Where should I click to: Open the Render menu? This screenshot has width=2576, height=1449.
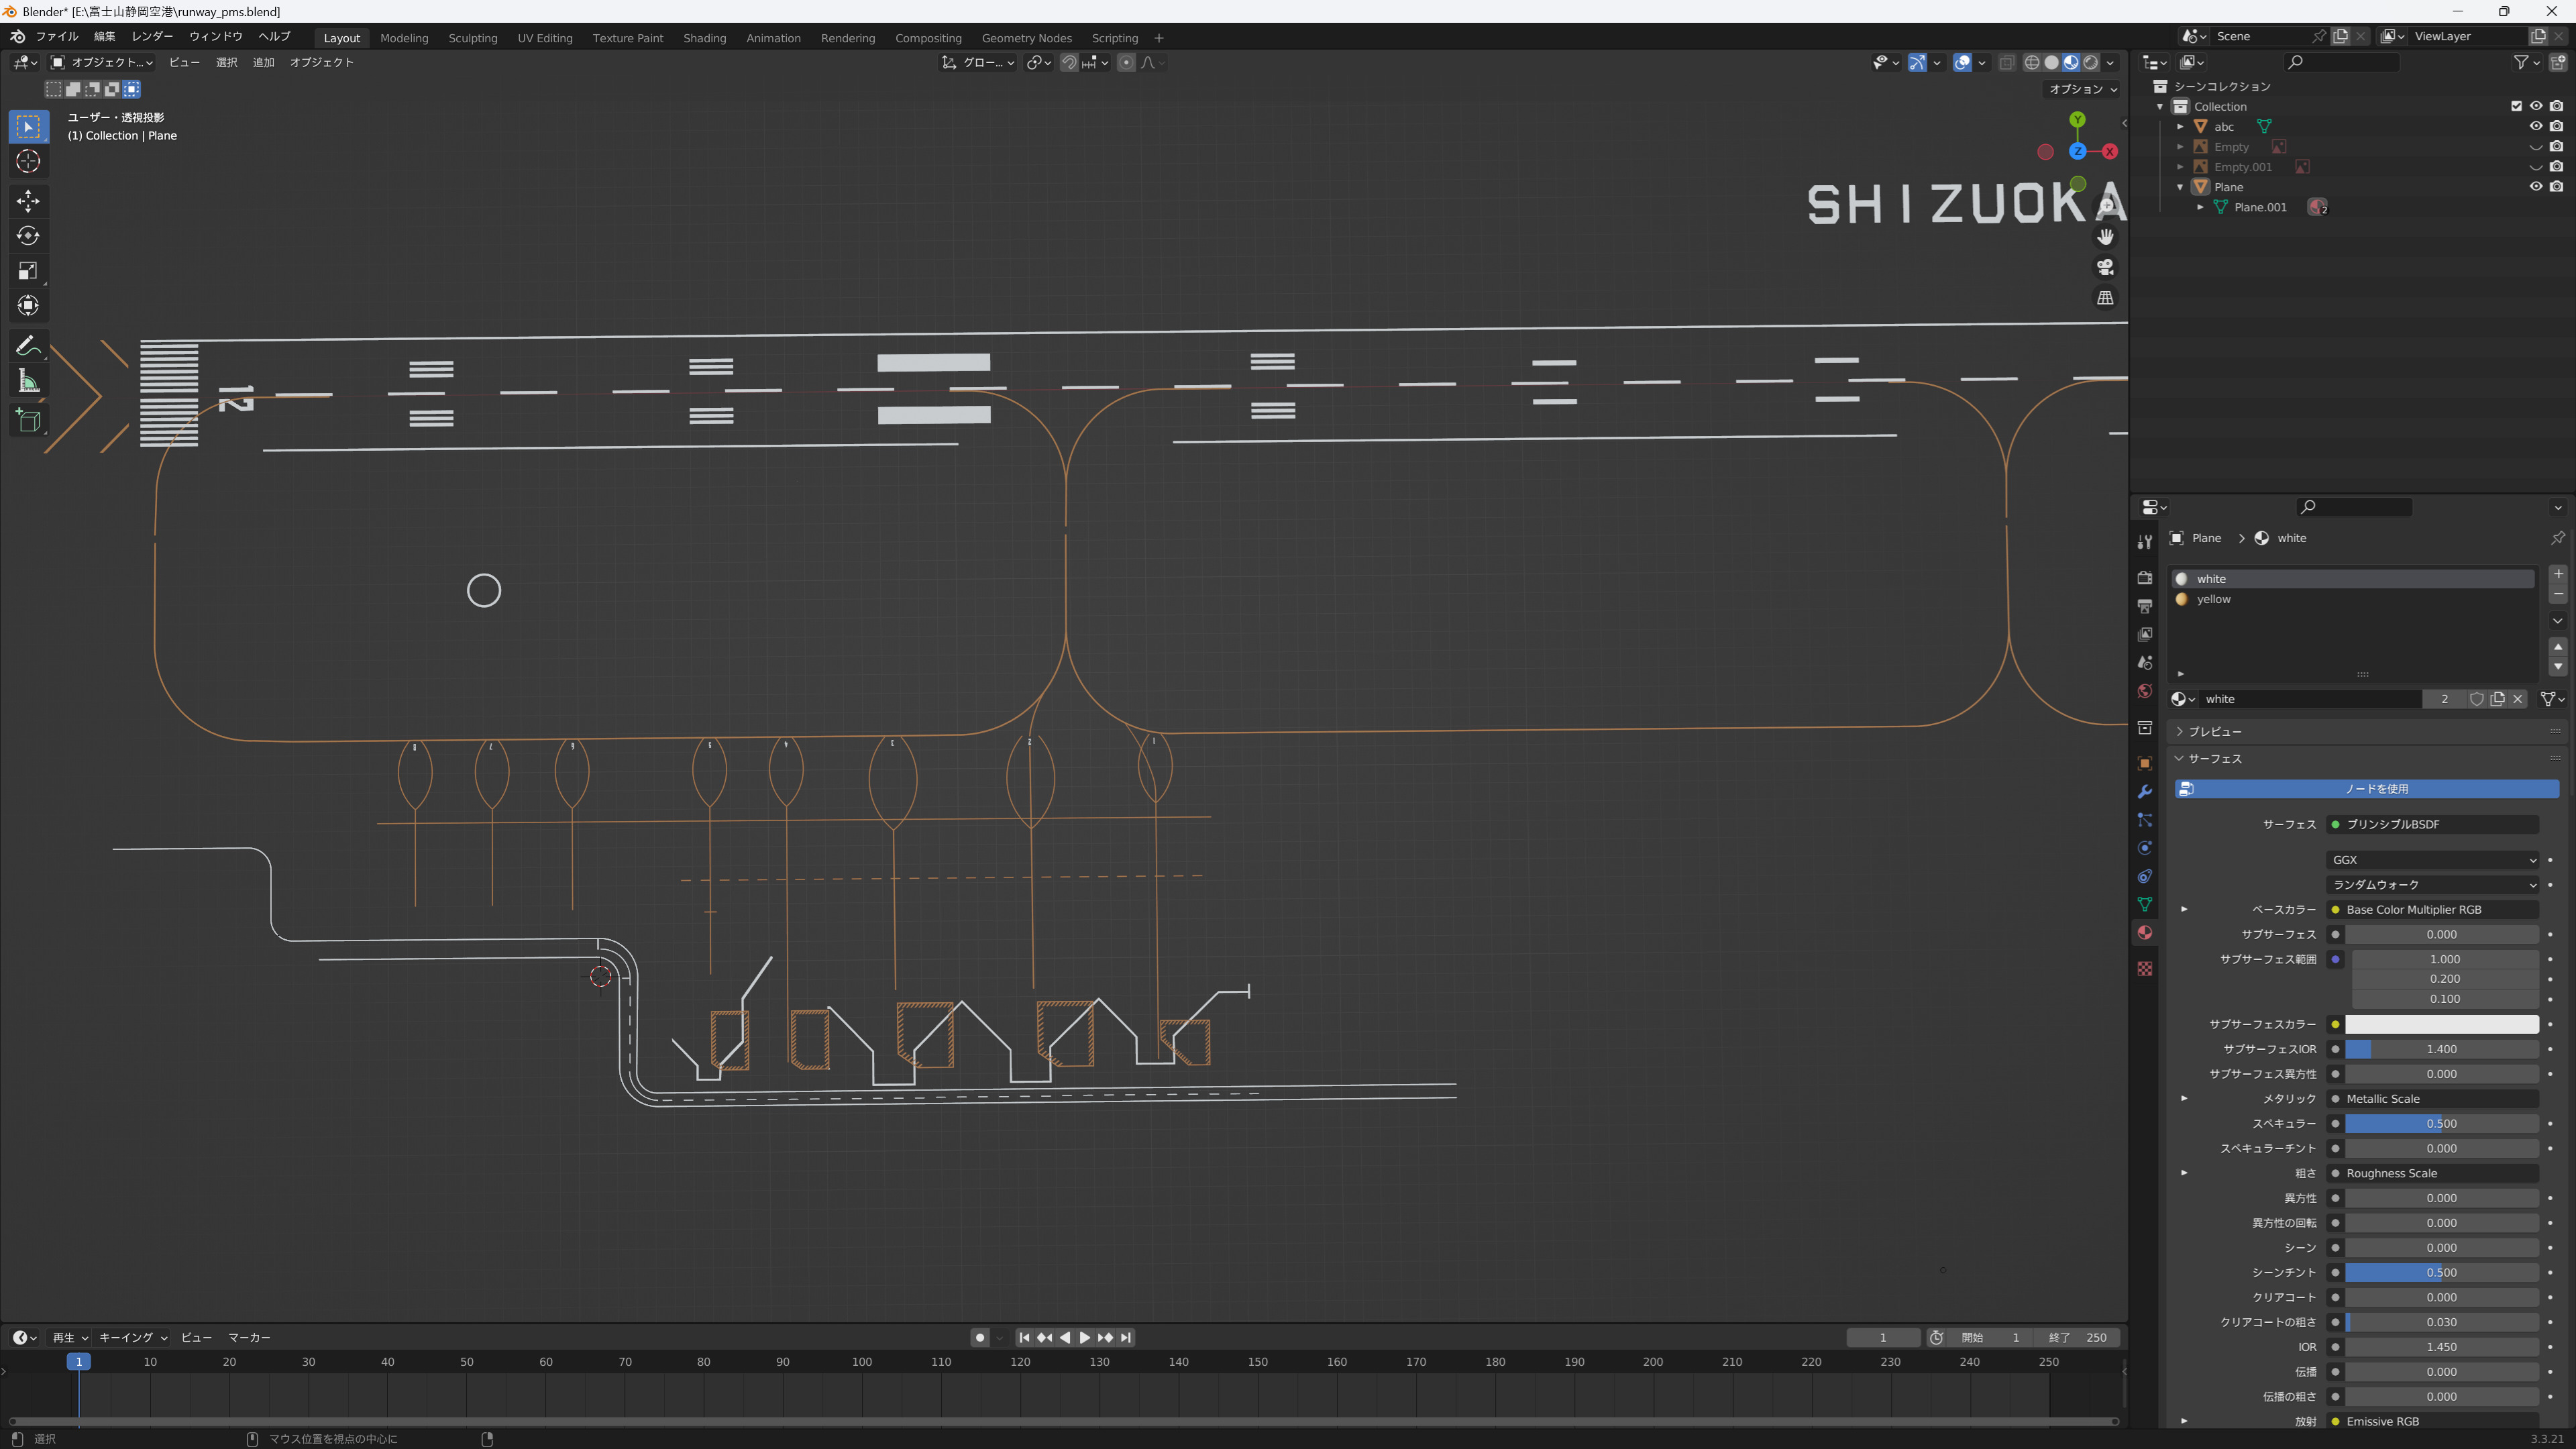[152, 36]
